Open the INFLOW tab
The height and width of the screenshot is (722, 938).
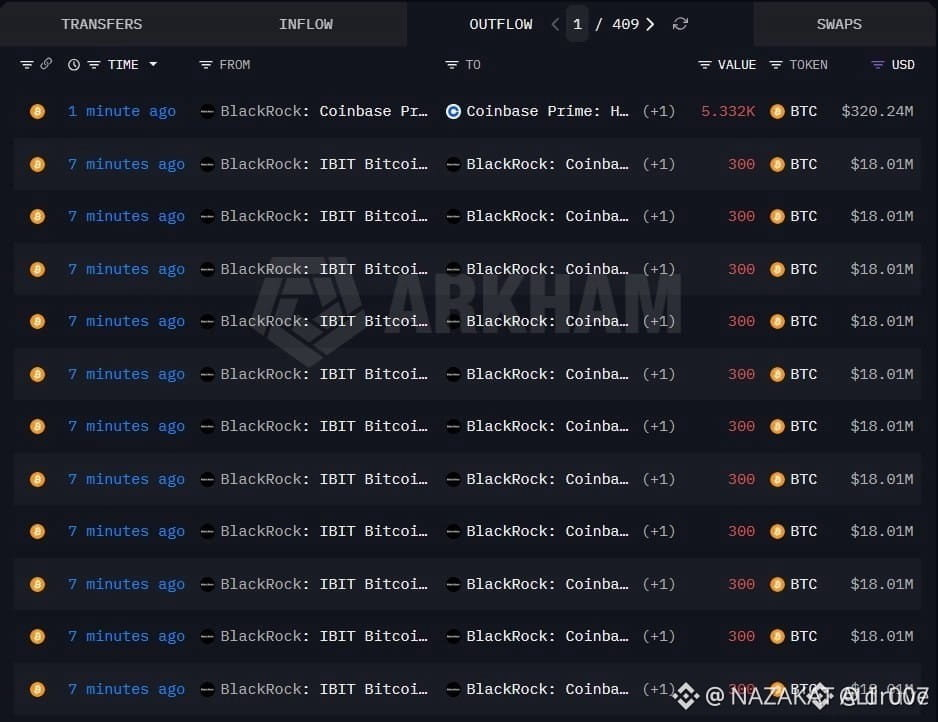tap(306, 24)
